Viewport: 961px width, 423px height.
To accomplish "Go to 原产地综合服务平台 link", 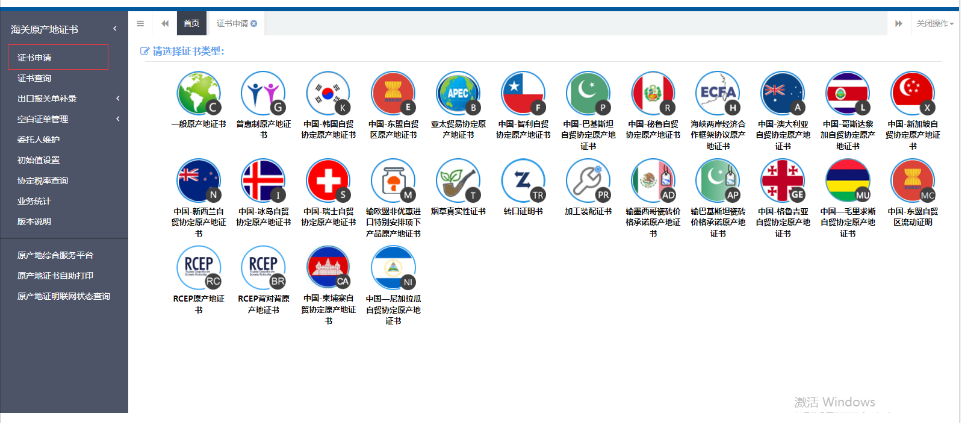I will click(55, 255).
